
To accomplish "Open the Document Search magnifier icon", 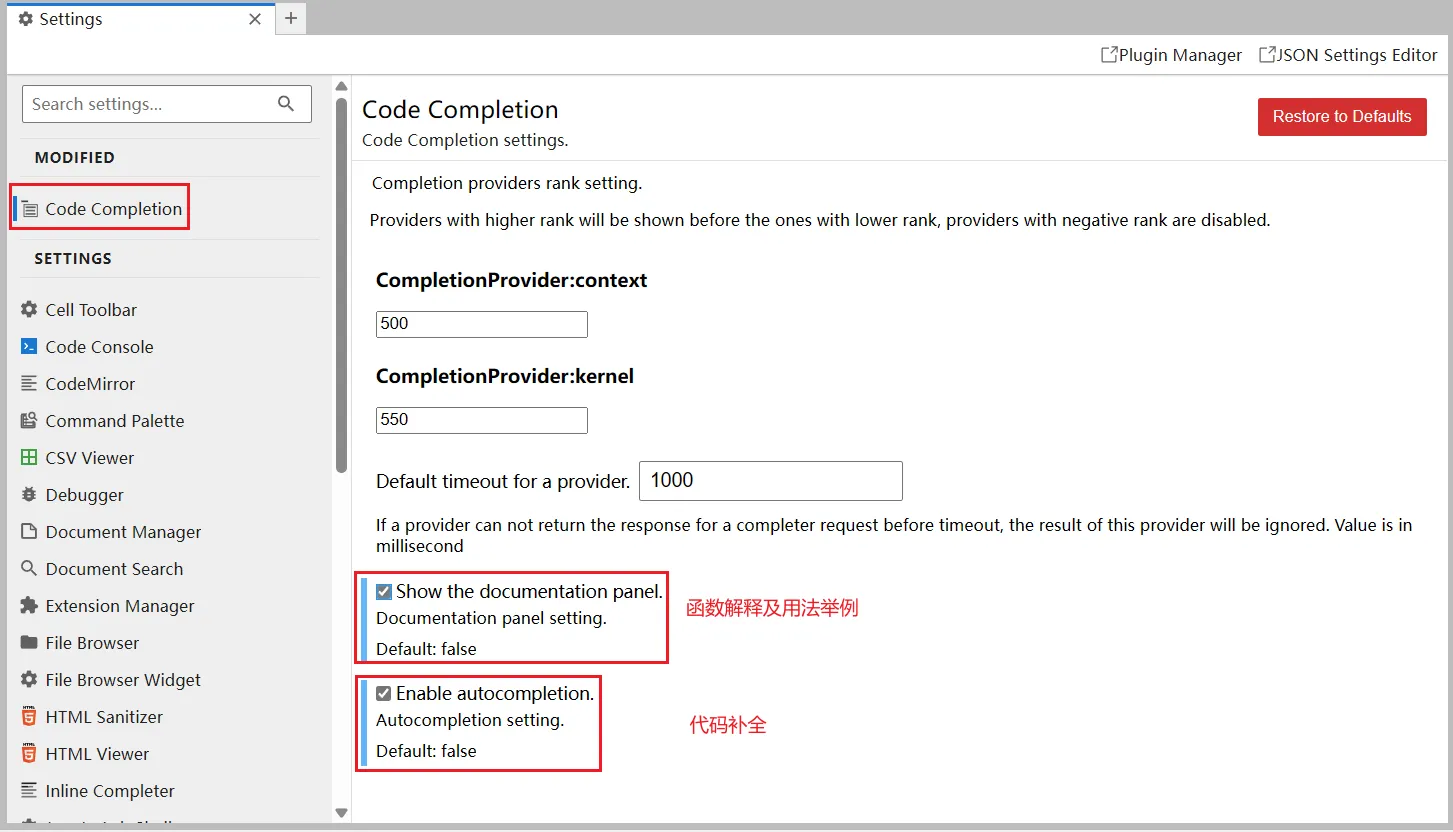I will [x=29, y=569].
